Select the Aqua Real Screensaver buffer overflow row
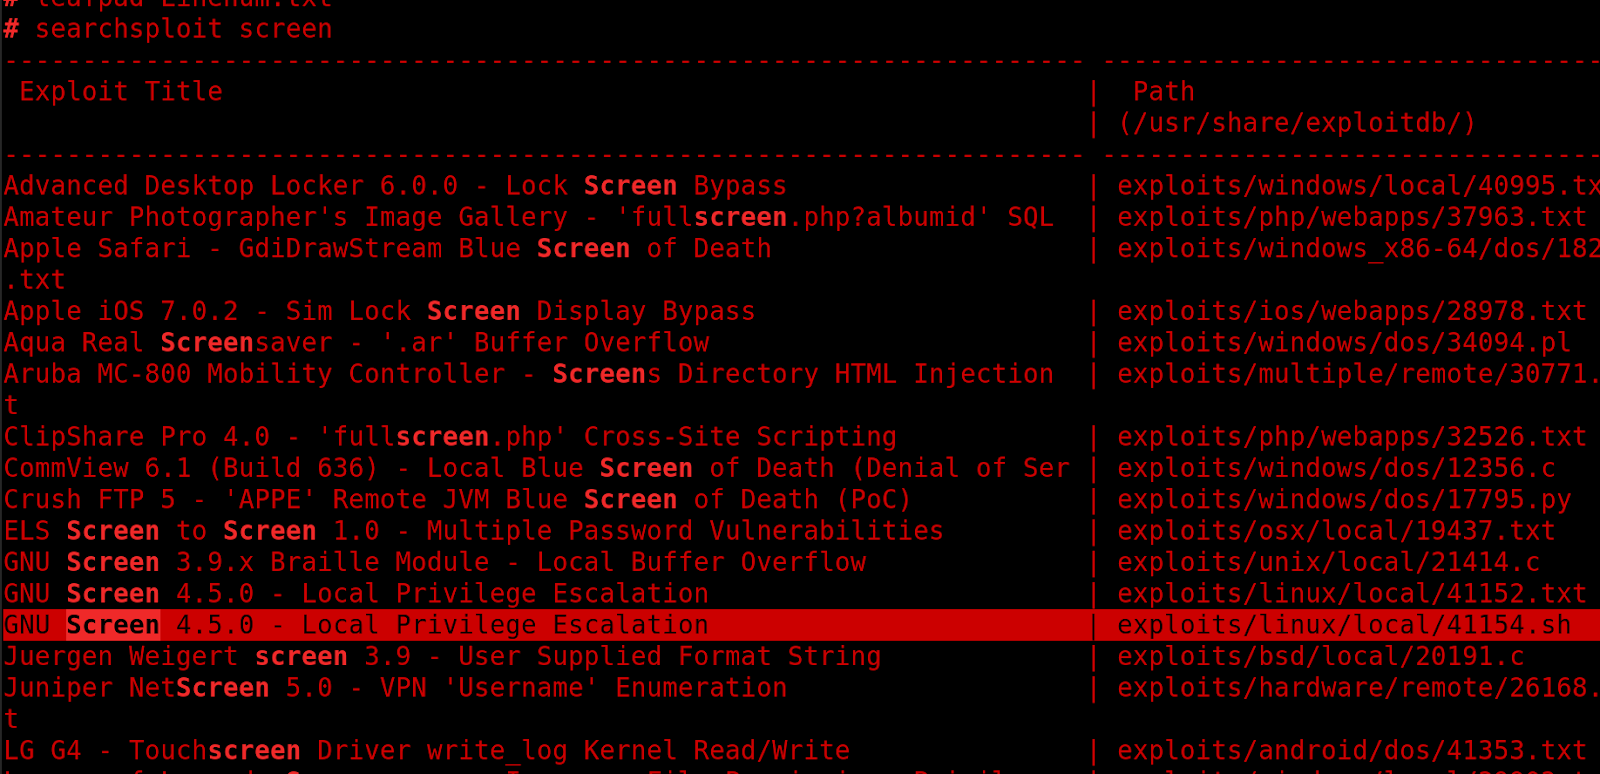This screenshot has height=774, width=1600. 356,343
